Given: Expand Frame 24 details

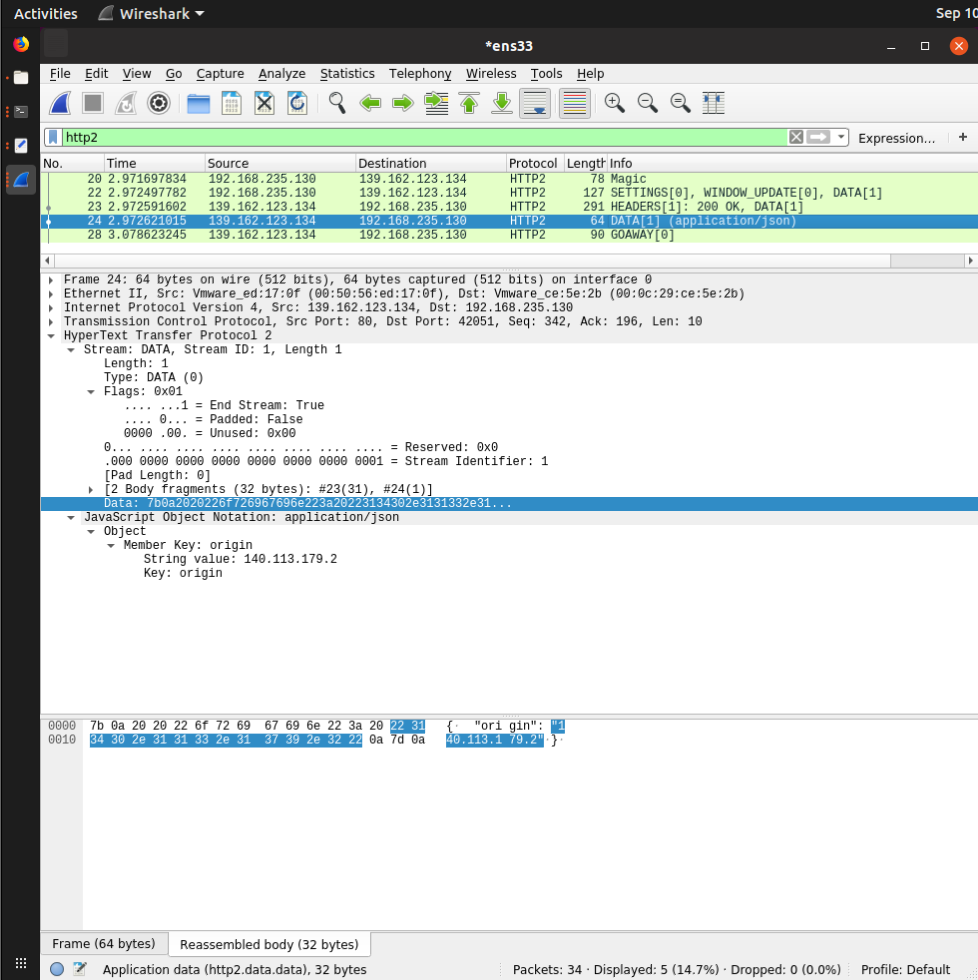Looking at the screenshot, I should click(51, 280).
